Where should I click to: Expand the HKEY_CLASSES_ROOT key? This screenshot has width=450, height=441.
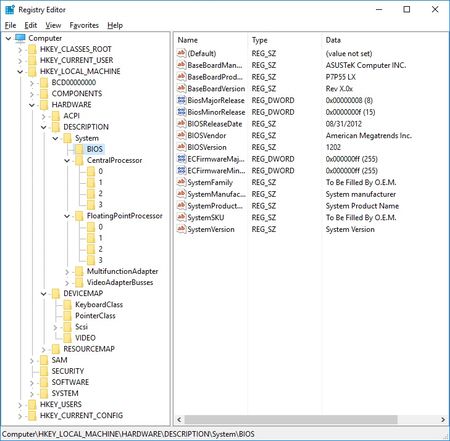(x=20, y=50)
